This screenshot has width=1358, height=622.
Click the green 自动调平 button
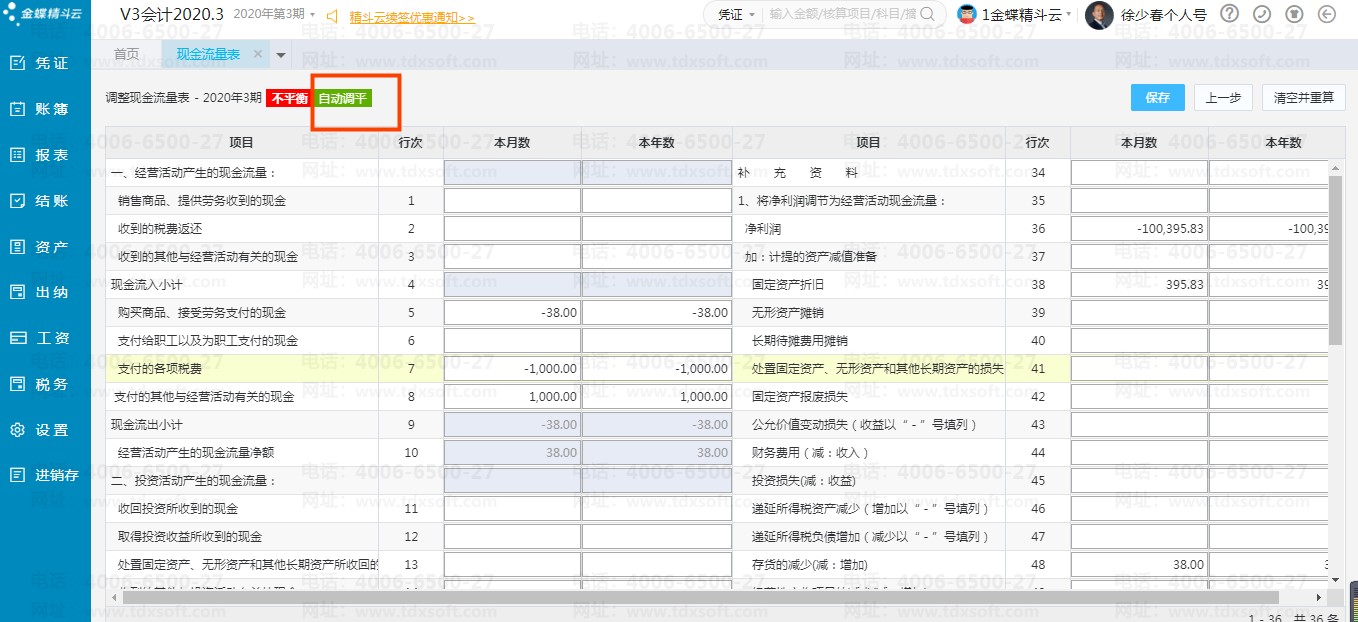coord(342,98)
